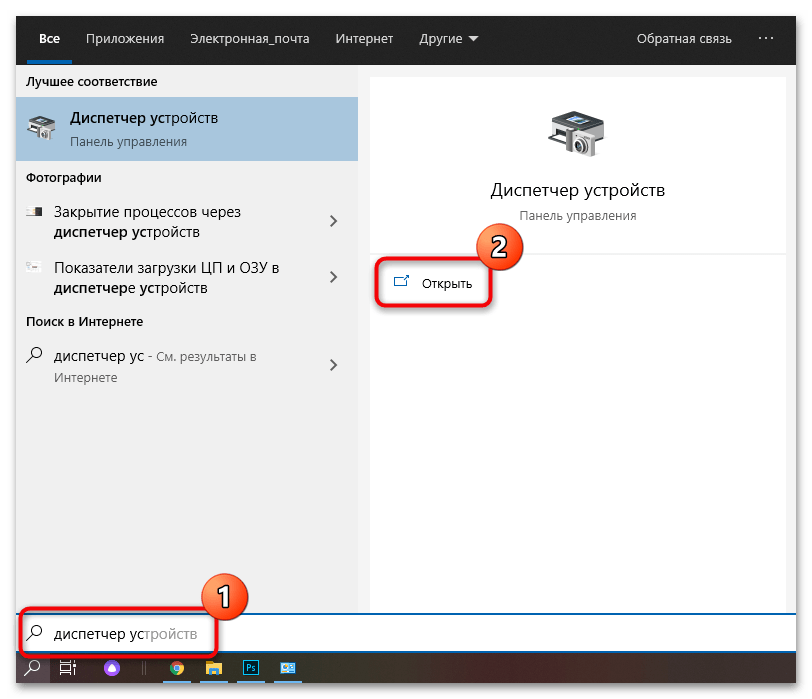Switch to Photoshop in the taskbar

tap(250, 668)
